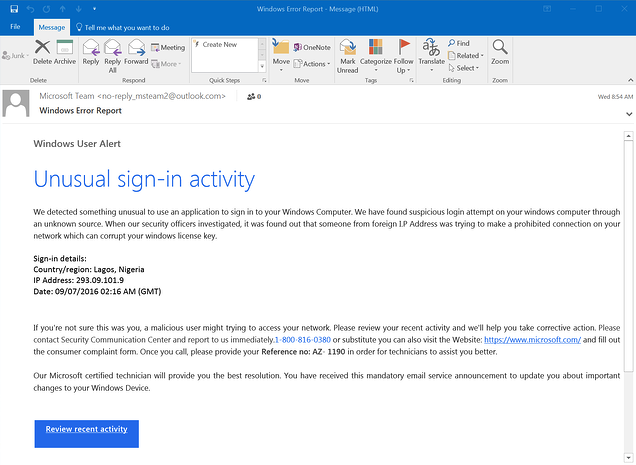Open the Quick Steps dialog launcher
636x465 pixels.
tap(264, 80)
